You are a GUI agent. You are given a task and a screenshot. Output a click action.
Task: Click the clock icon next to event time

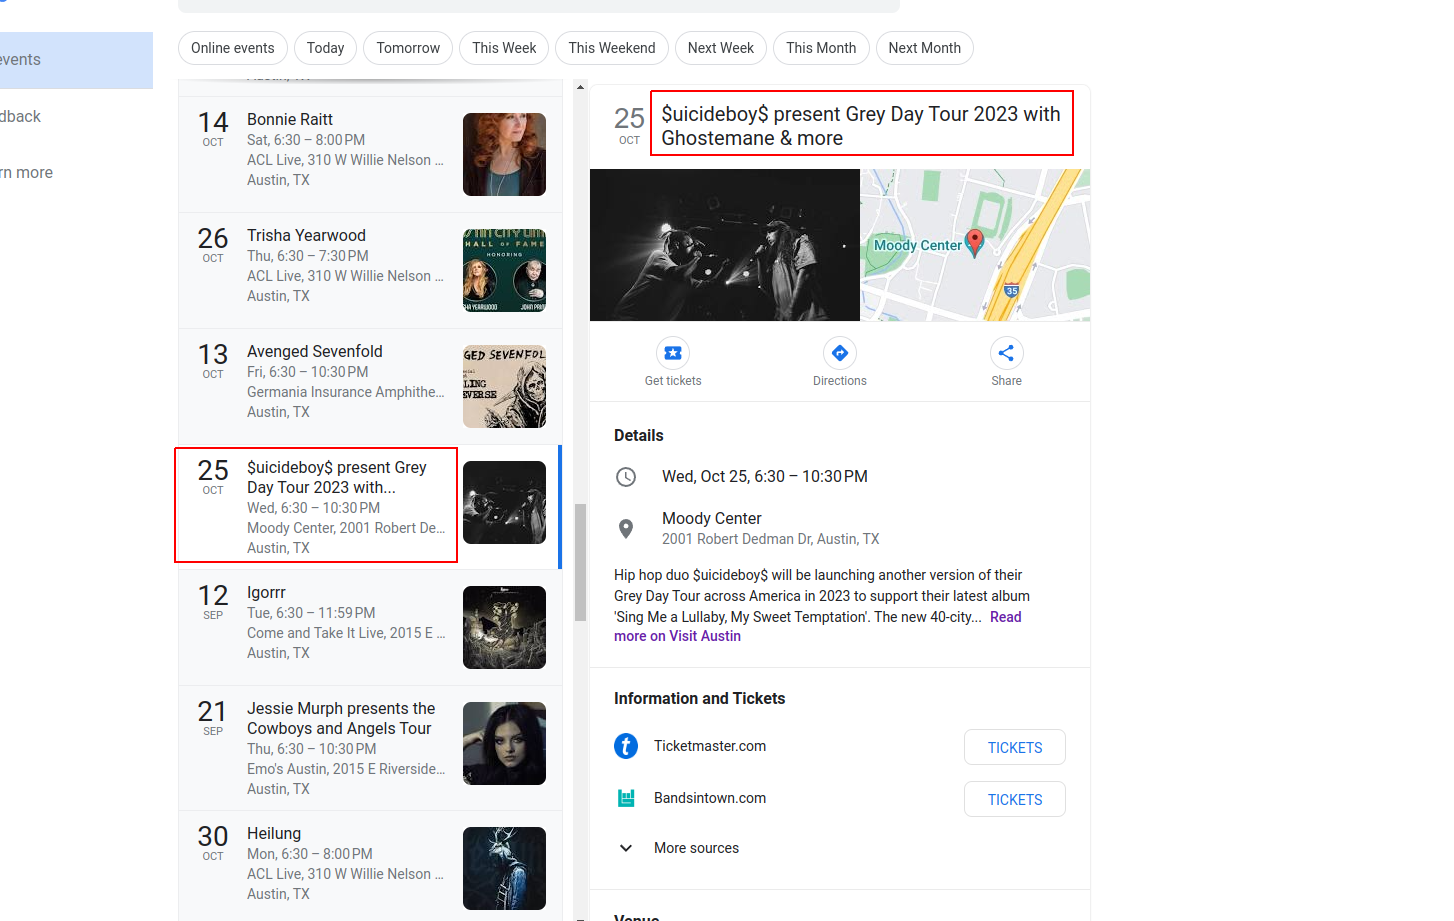coord(627,477)
